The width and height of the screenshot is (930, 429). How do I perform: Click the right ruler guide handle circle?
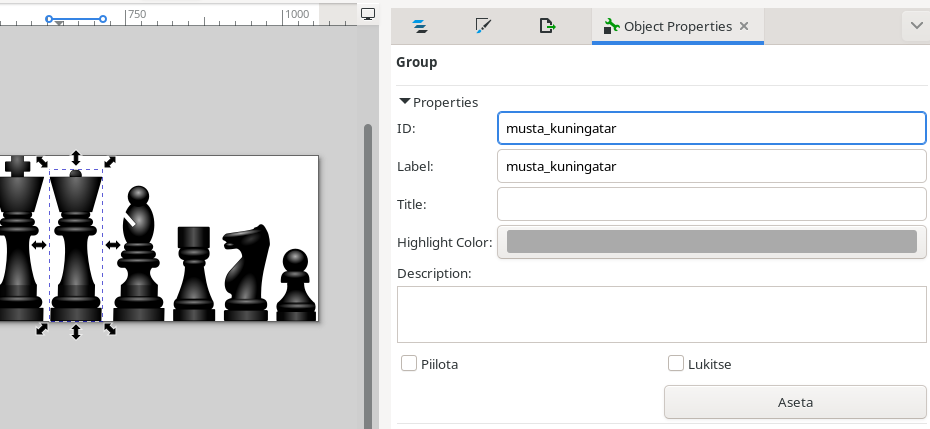(103, 19)
